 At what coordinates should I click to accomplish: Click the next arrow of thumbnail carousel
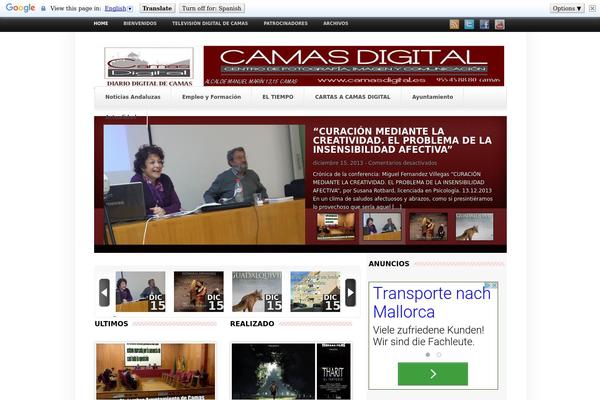(351, 292)
